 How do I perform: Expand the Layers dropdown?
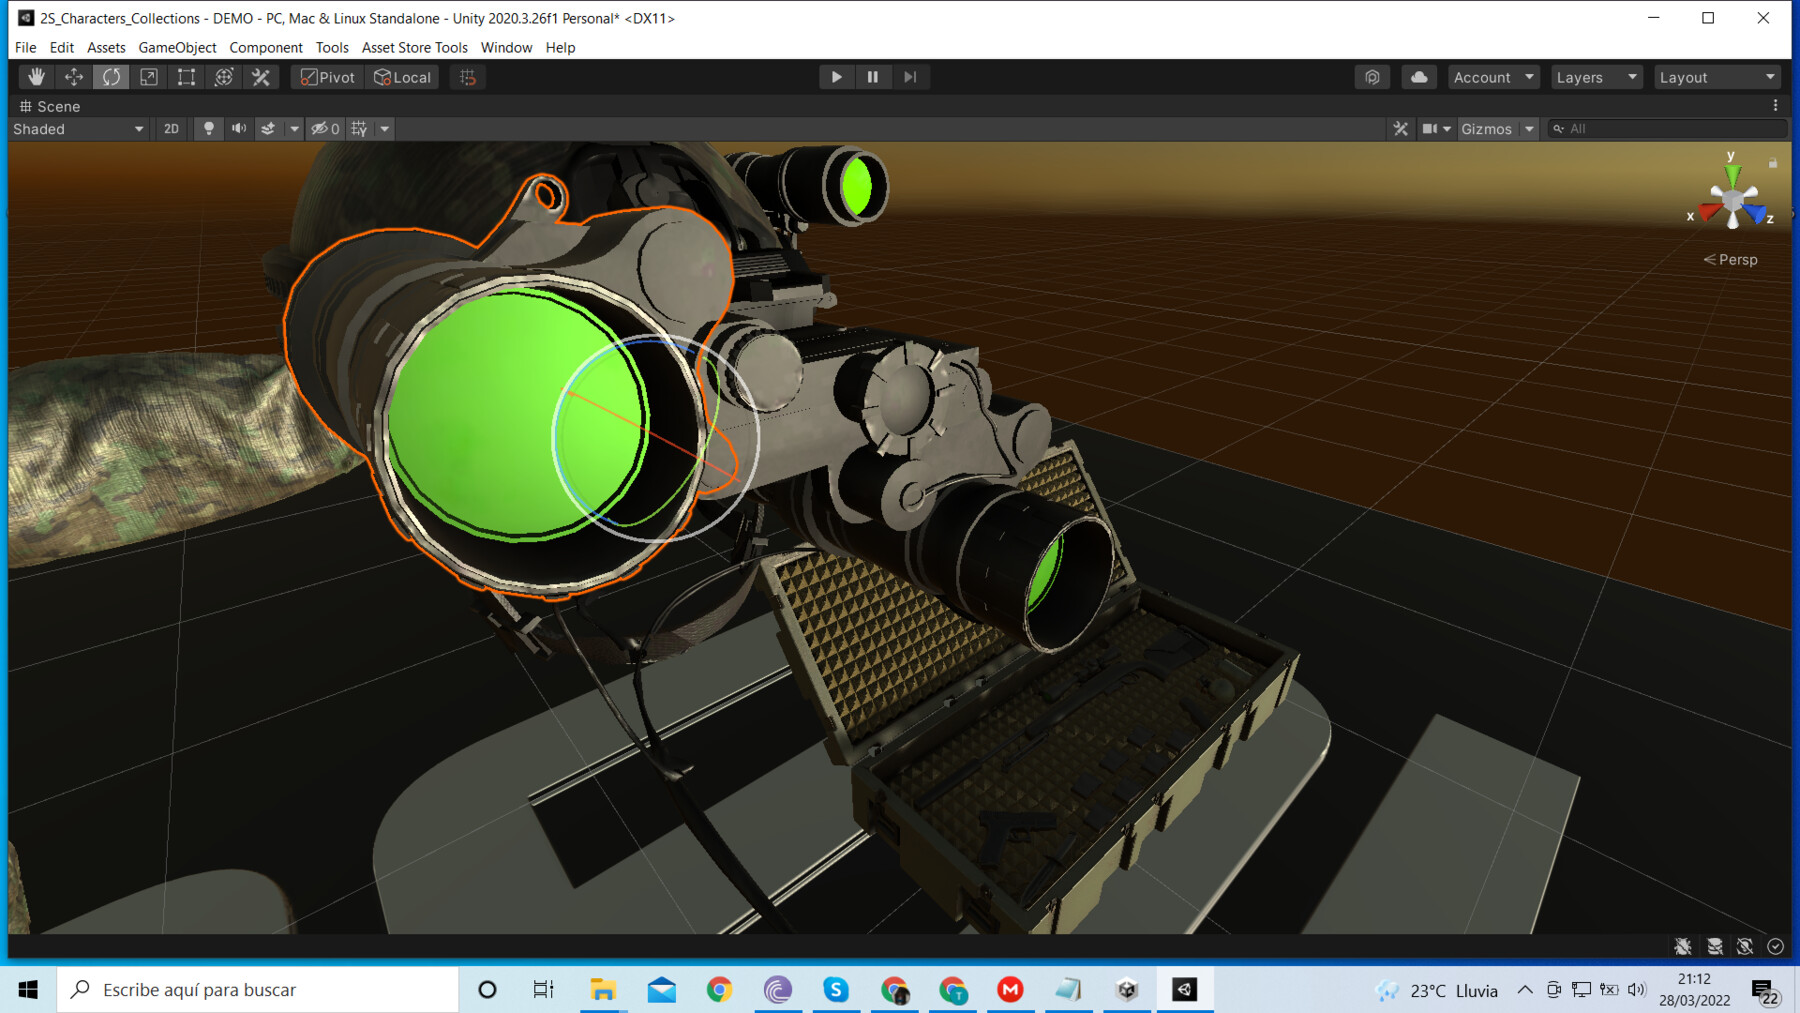click(1596, 77)
